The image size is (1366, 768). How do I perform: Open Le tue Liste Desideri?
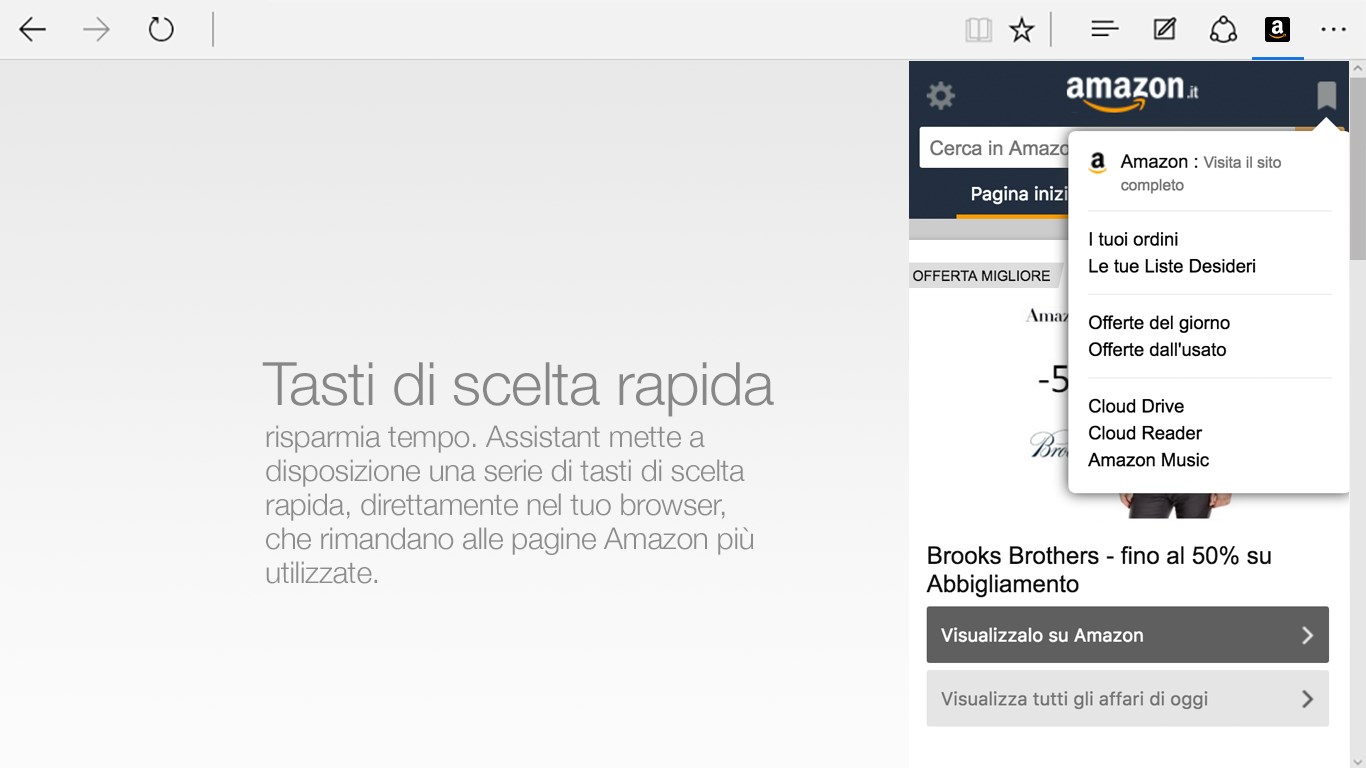pos(1172,266)
